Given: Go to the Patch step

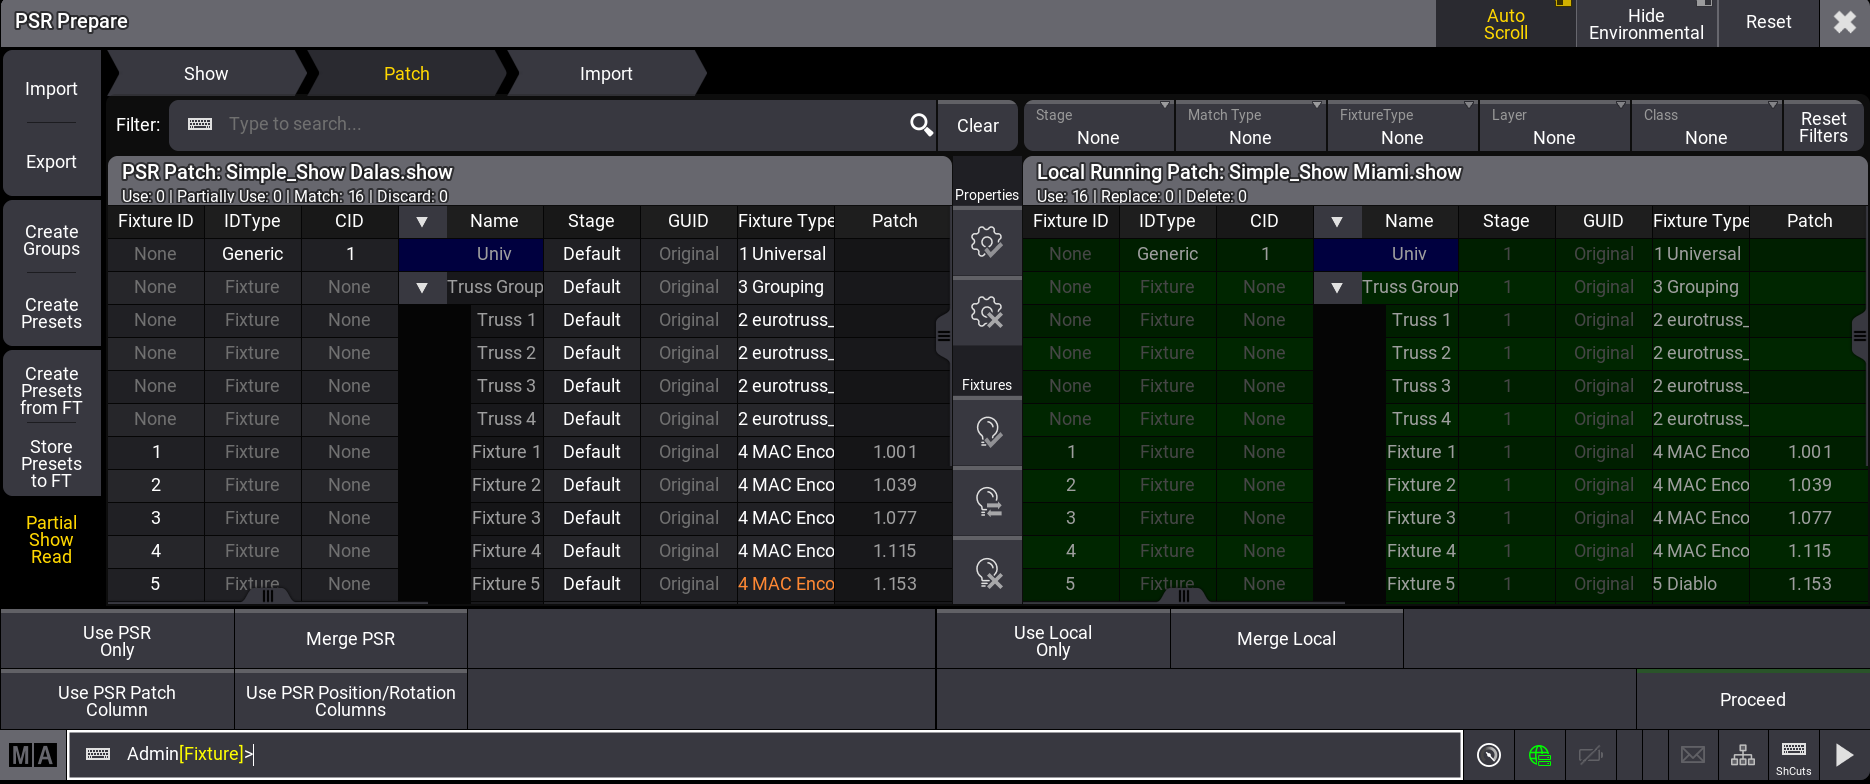Looking at the screenshot, I should click(x=407, y=74).
